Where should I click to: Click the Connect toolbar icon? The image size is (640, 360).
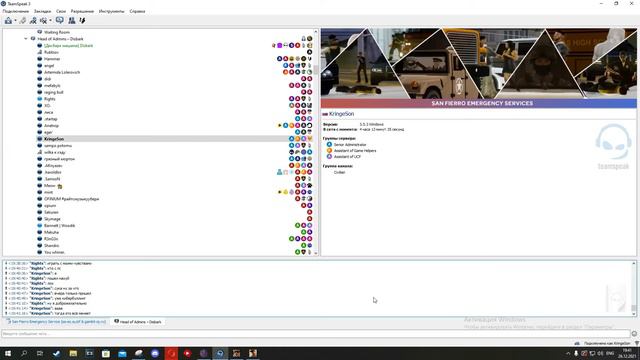point(8,20)
